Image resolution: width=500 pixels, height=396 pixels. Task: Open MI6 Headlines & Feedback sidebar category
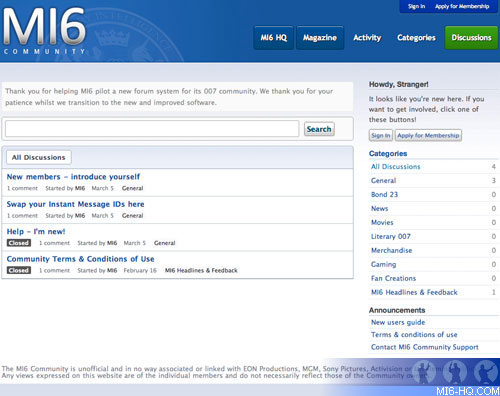tap(414, 293)
